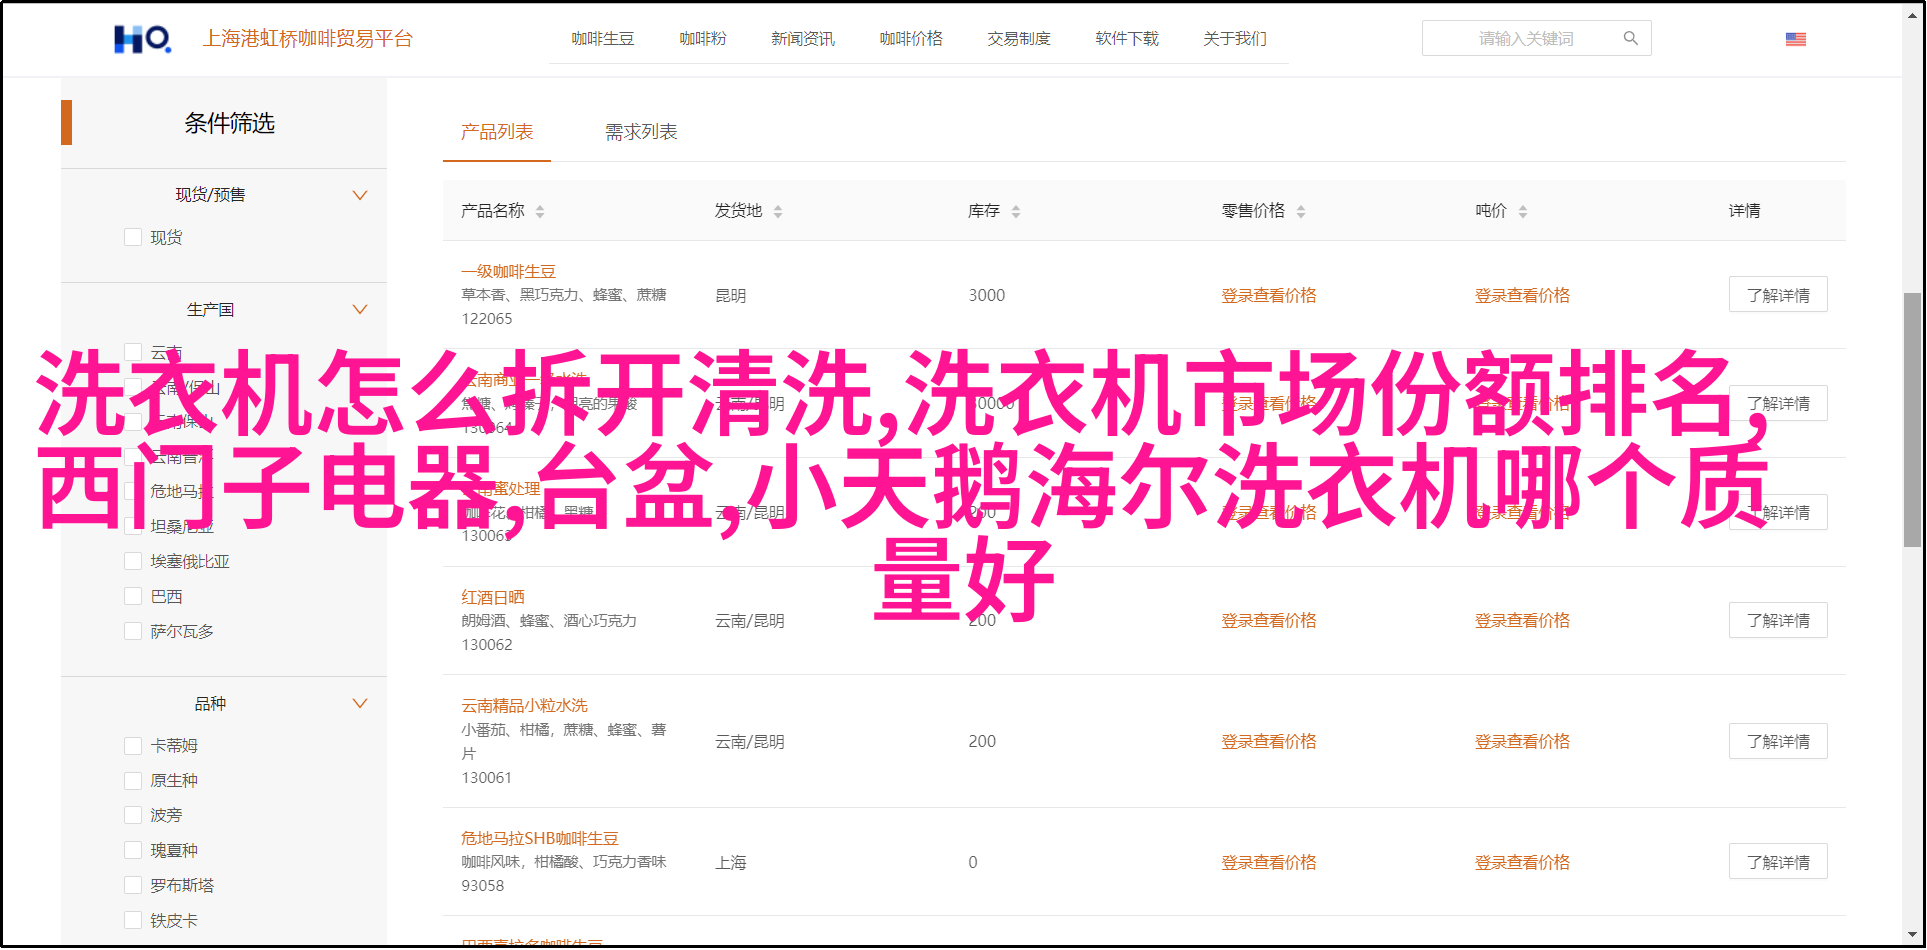Sort by 零售价格 column arrows

[x=1301, y=212]
